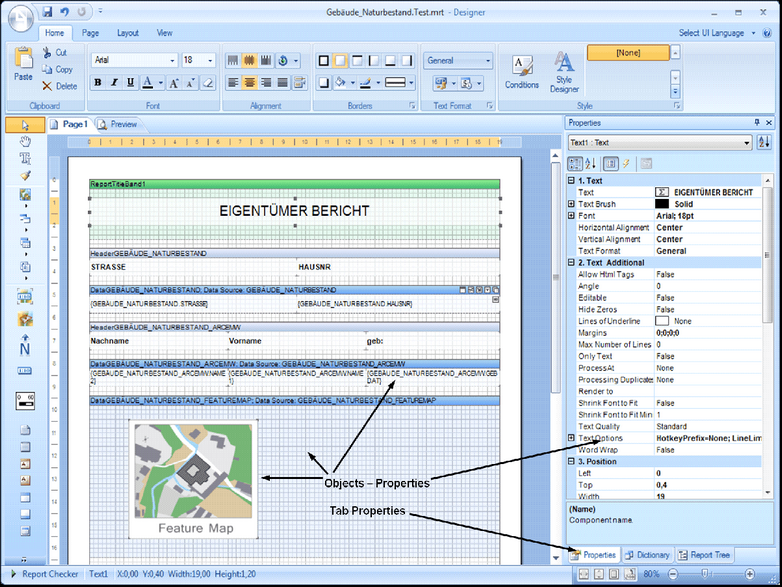Show the events tab lightning icon

click(x=626, y=163)
